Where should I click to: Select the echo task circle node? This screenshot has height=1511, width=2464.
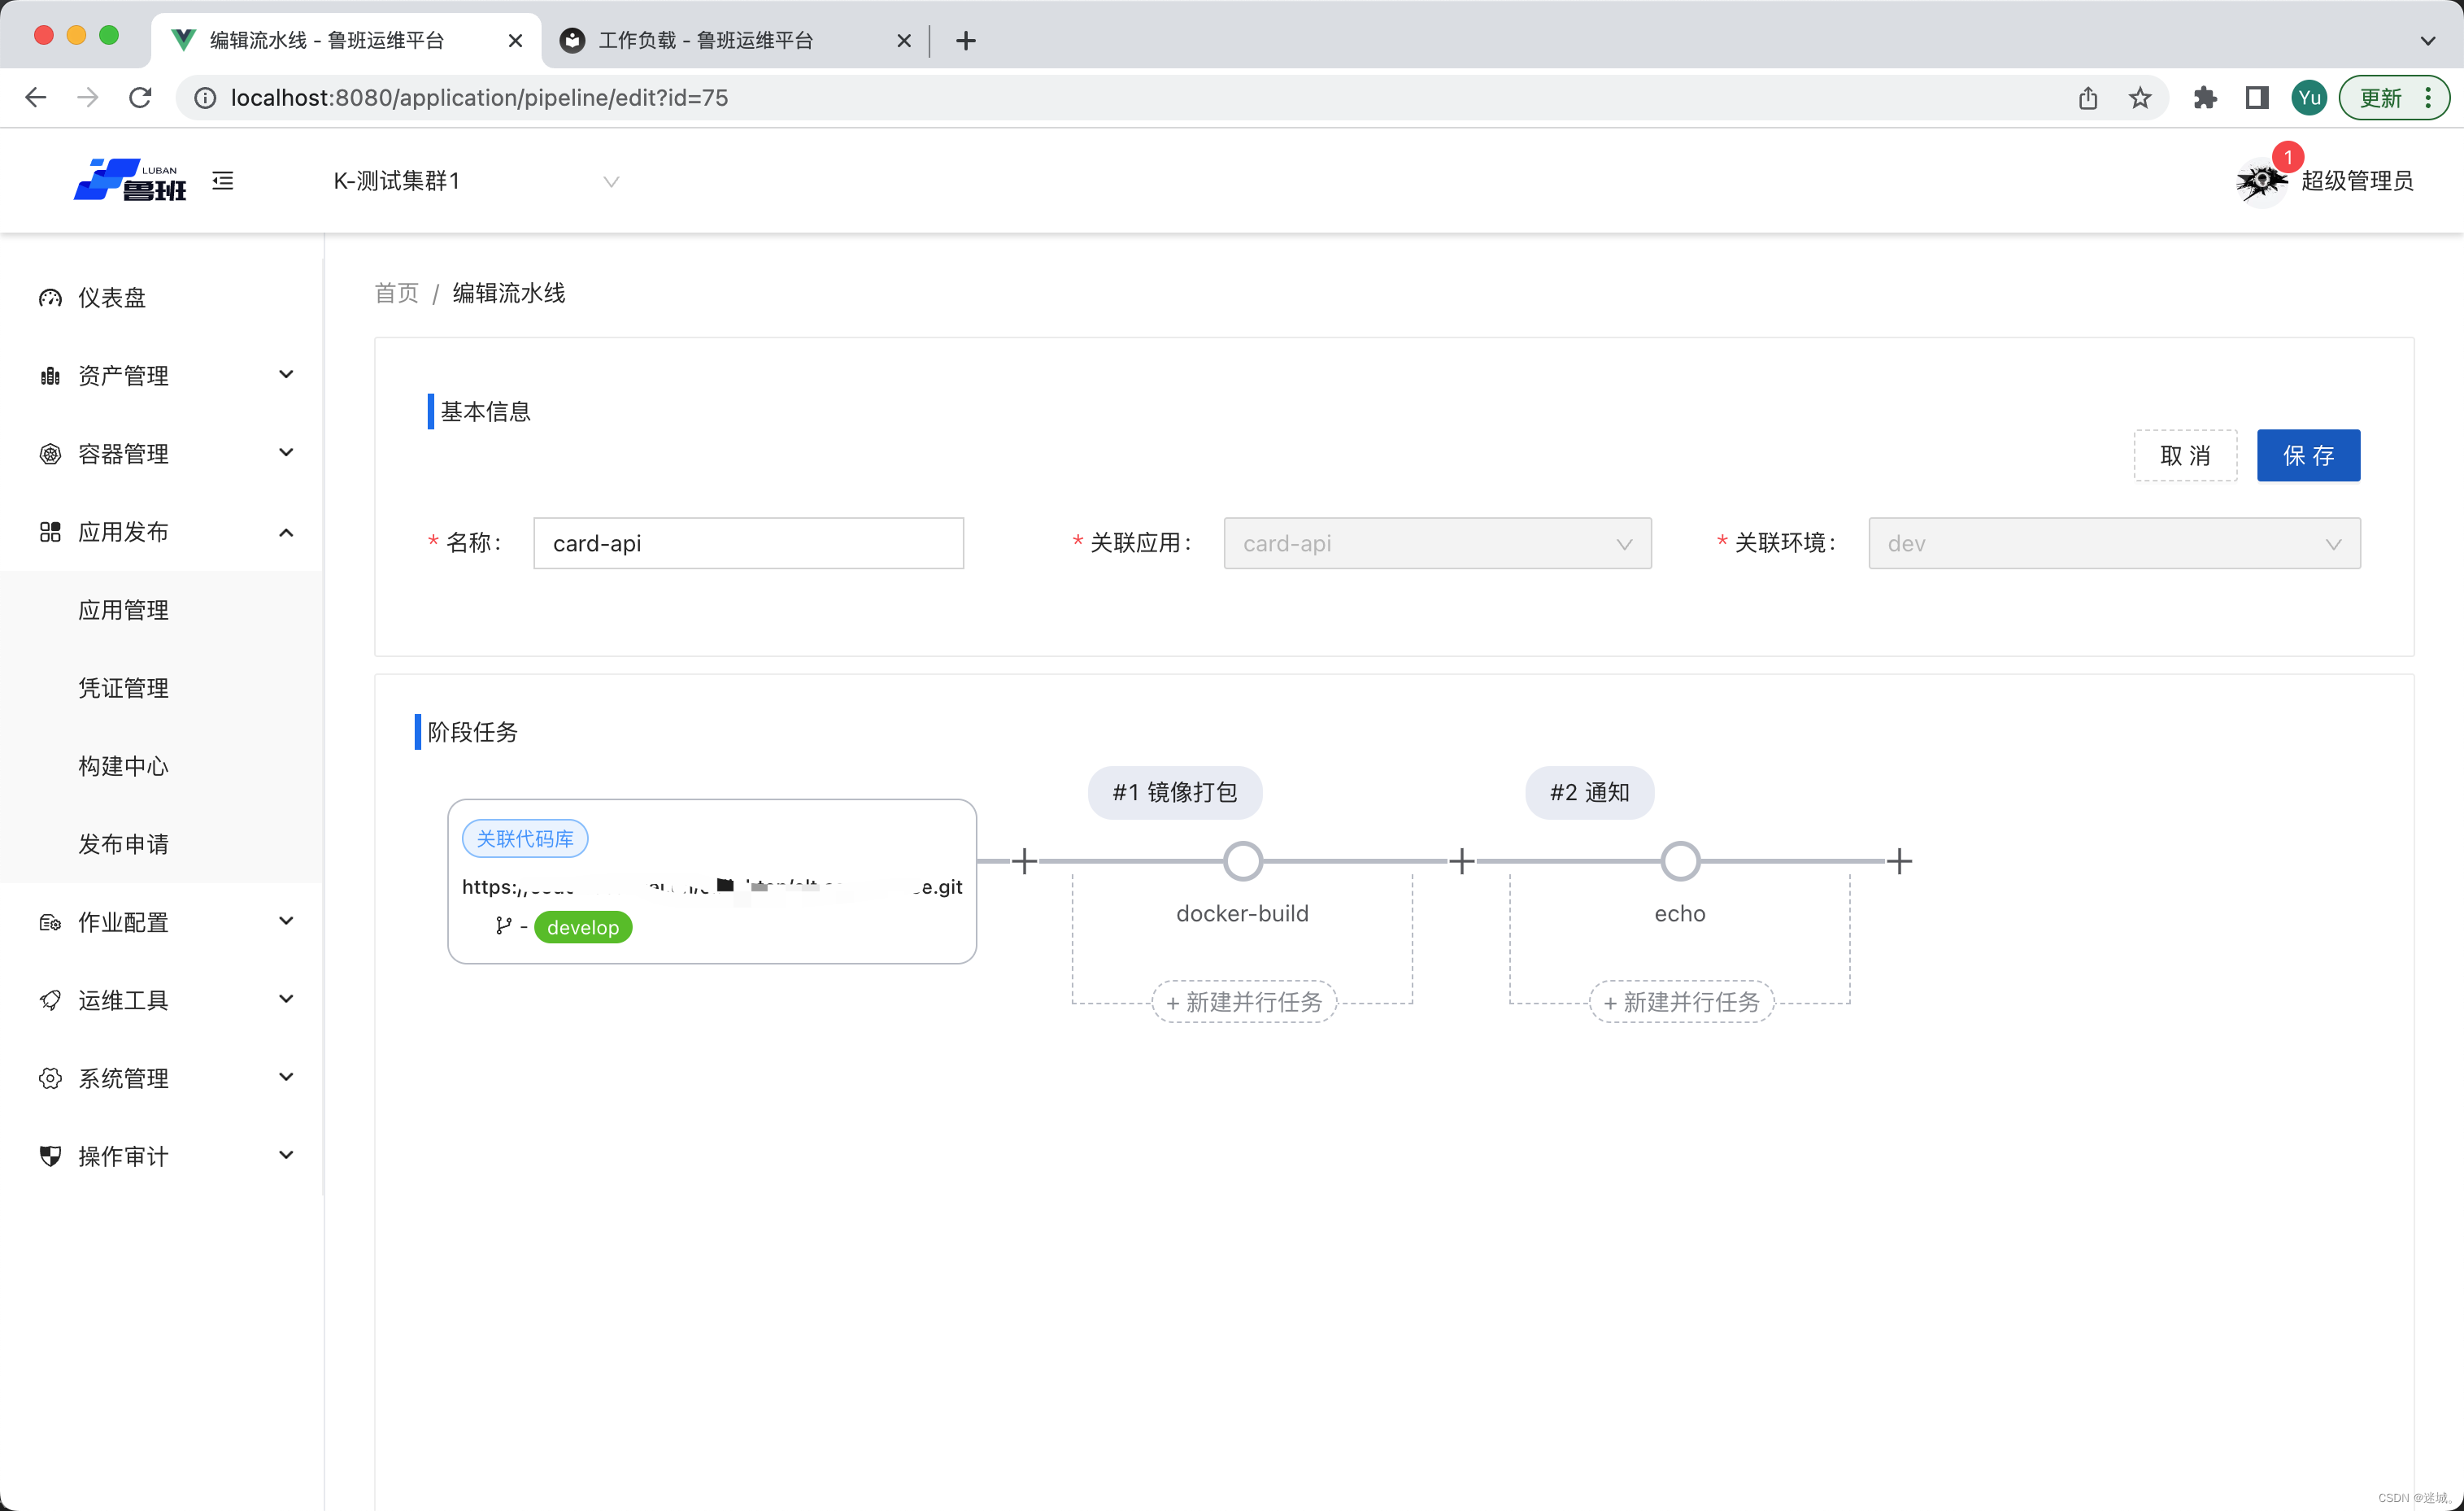[1680, 861]
